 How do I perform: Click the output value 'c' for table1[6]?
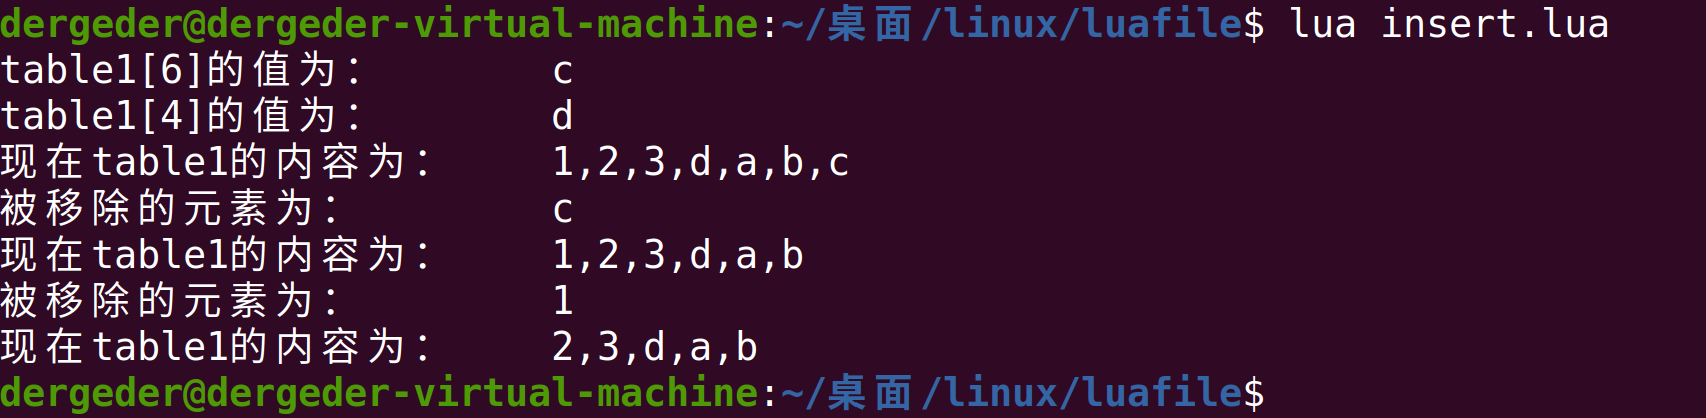[x=563, y=72]
